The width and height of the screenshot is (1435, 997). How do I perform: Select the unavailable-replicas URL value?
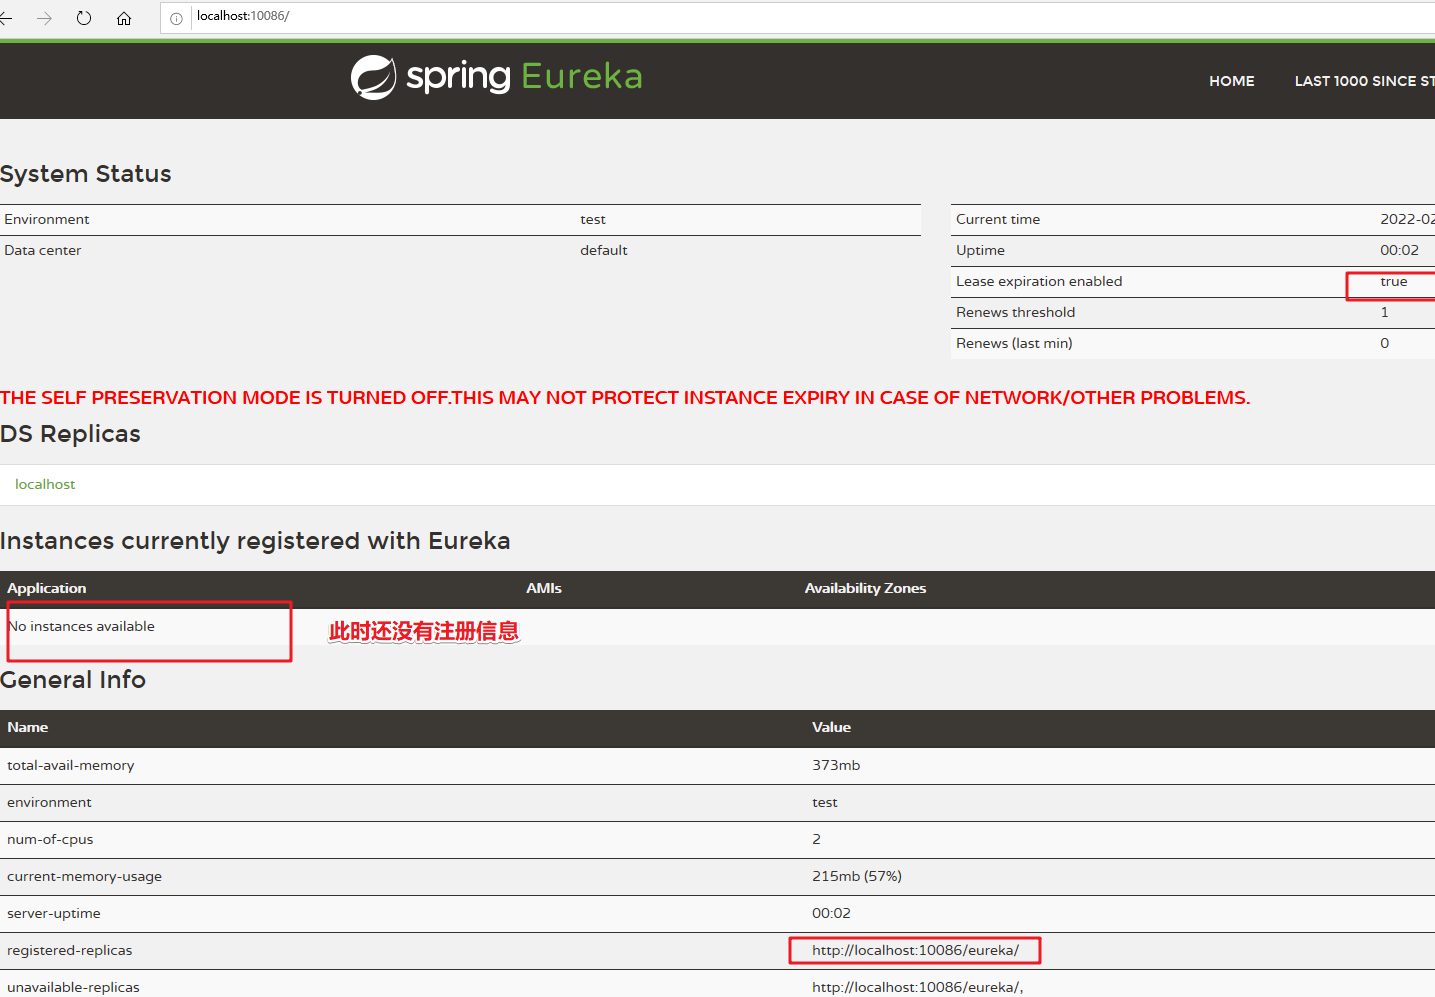click(918, 987)
